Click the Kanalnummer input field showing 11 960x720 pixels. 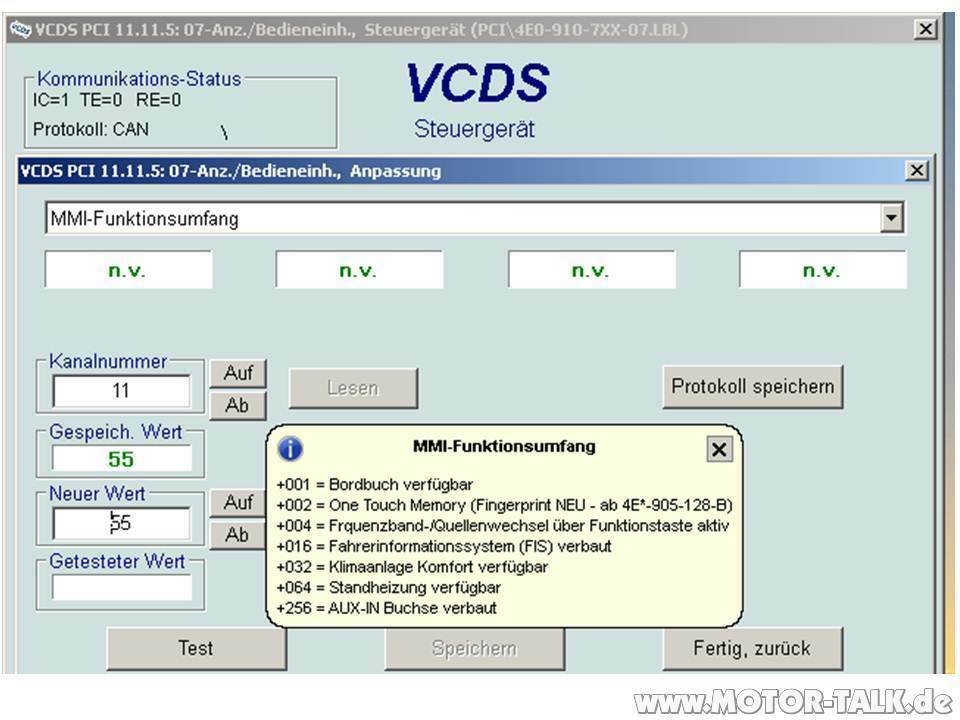(x=120, y=389)
